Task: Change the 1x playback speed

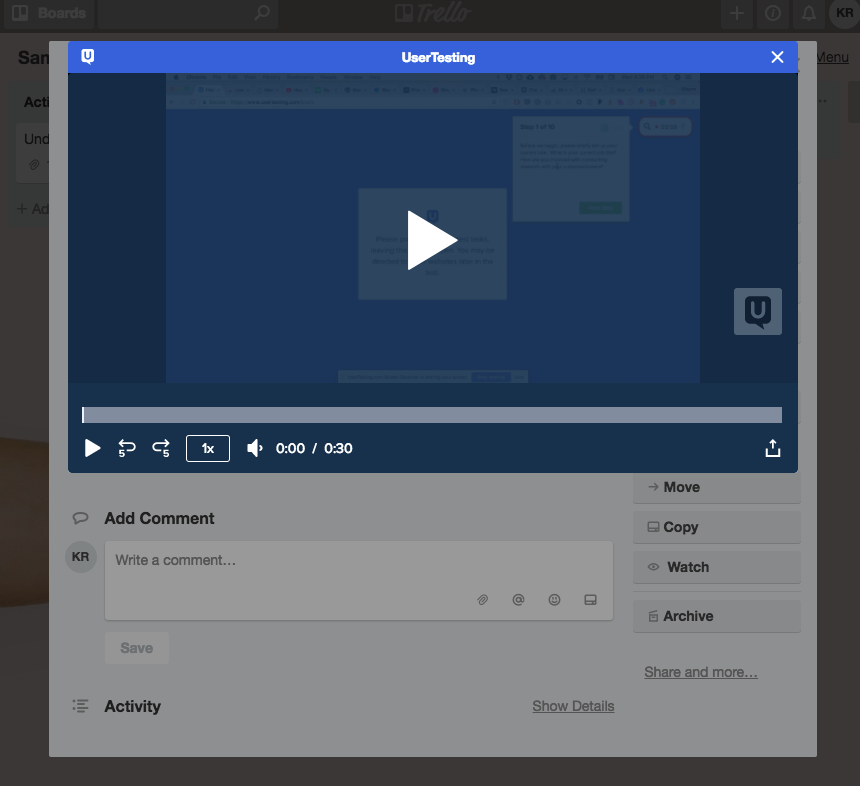Action: click(x=208, y=449)
